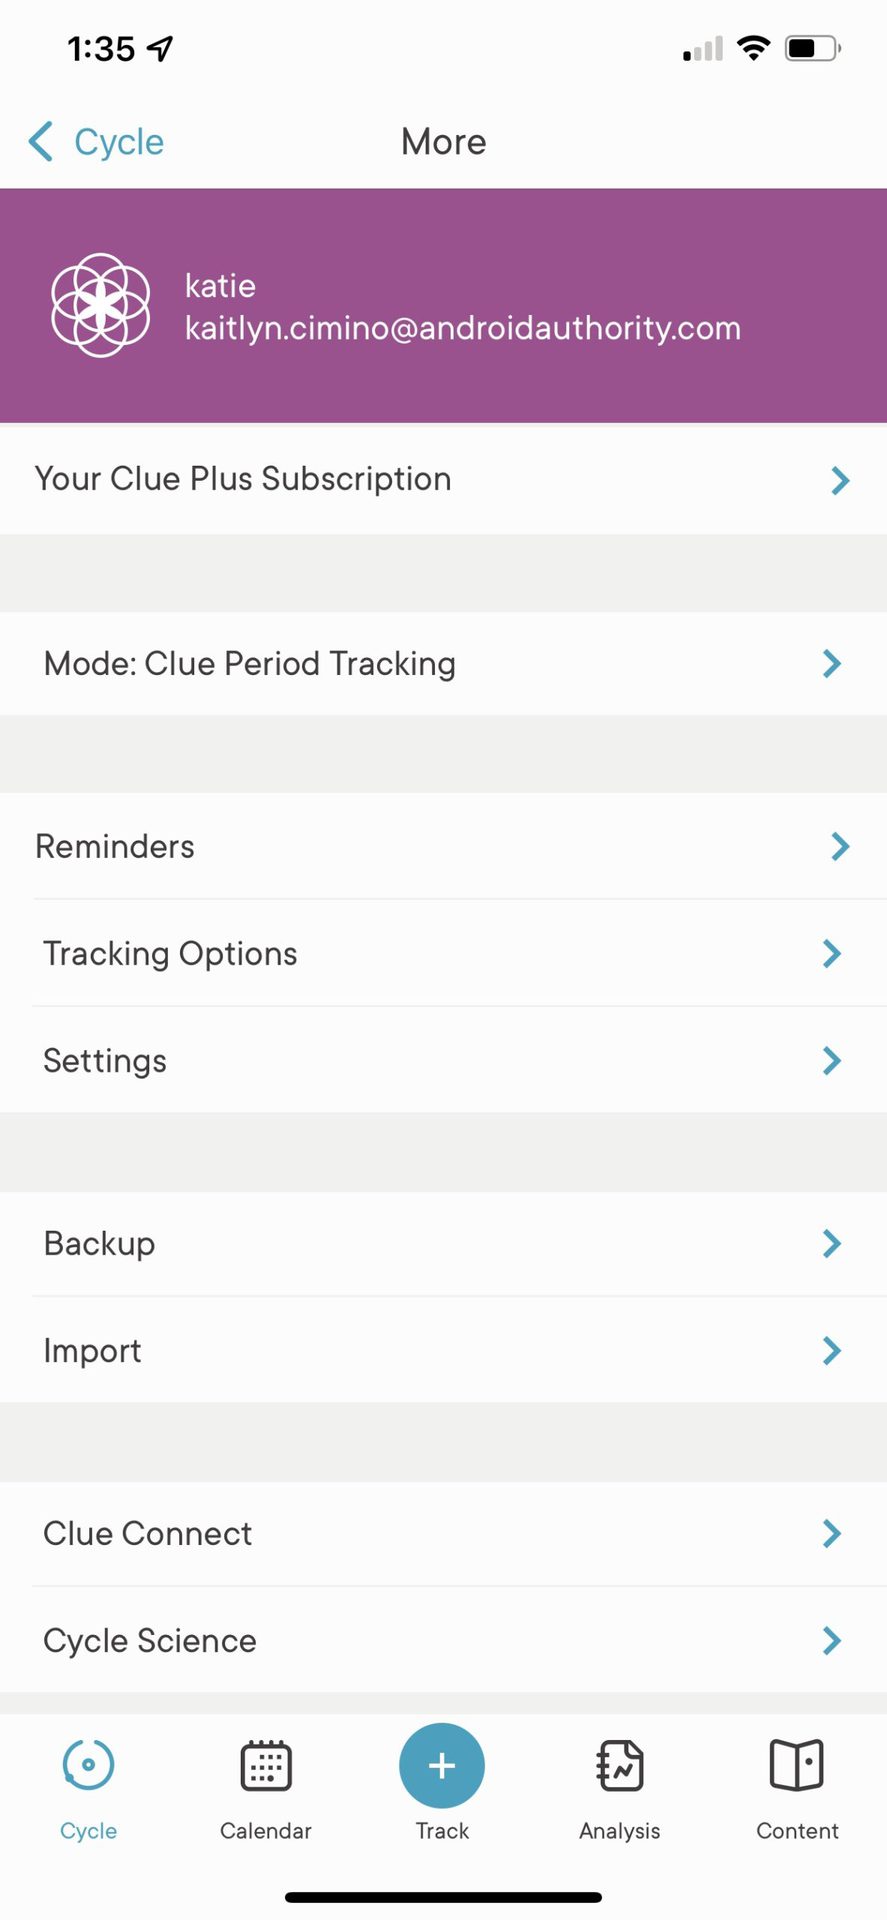Screen dimensions: 887x1920
Task: Open the Settings menu item
Action: click(x=105, y=1061)
